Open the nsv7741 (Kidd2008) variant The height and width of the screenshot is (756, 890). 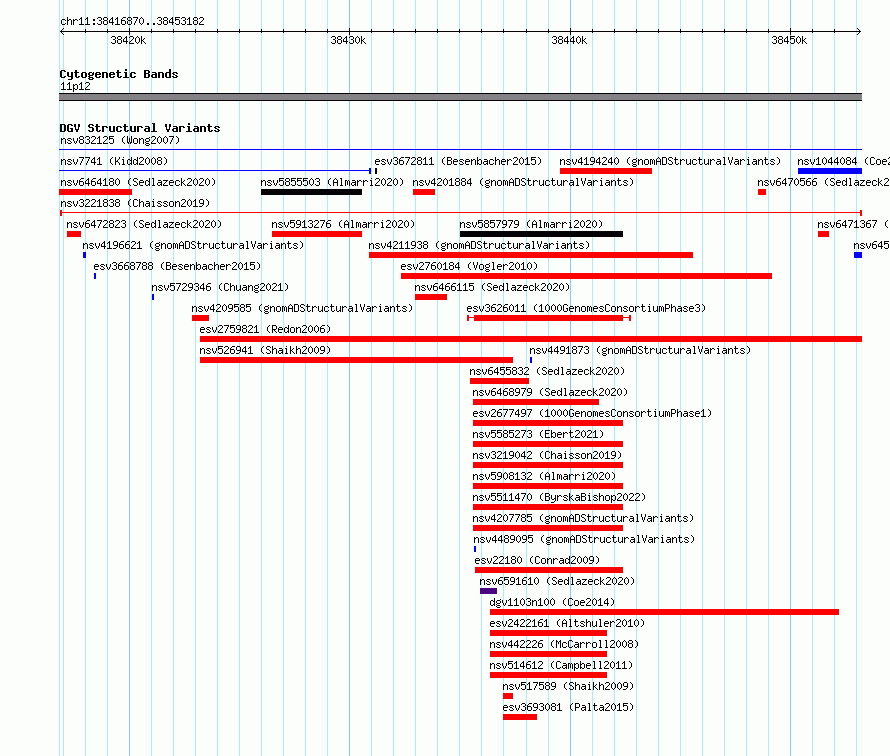coord(114,161)
